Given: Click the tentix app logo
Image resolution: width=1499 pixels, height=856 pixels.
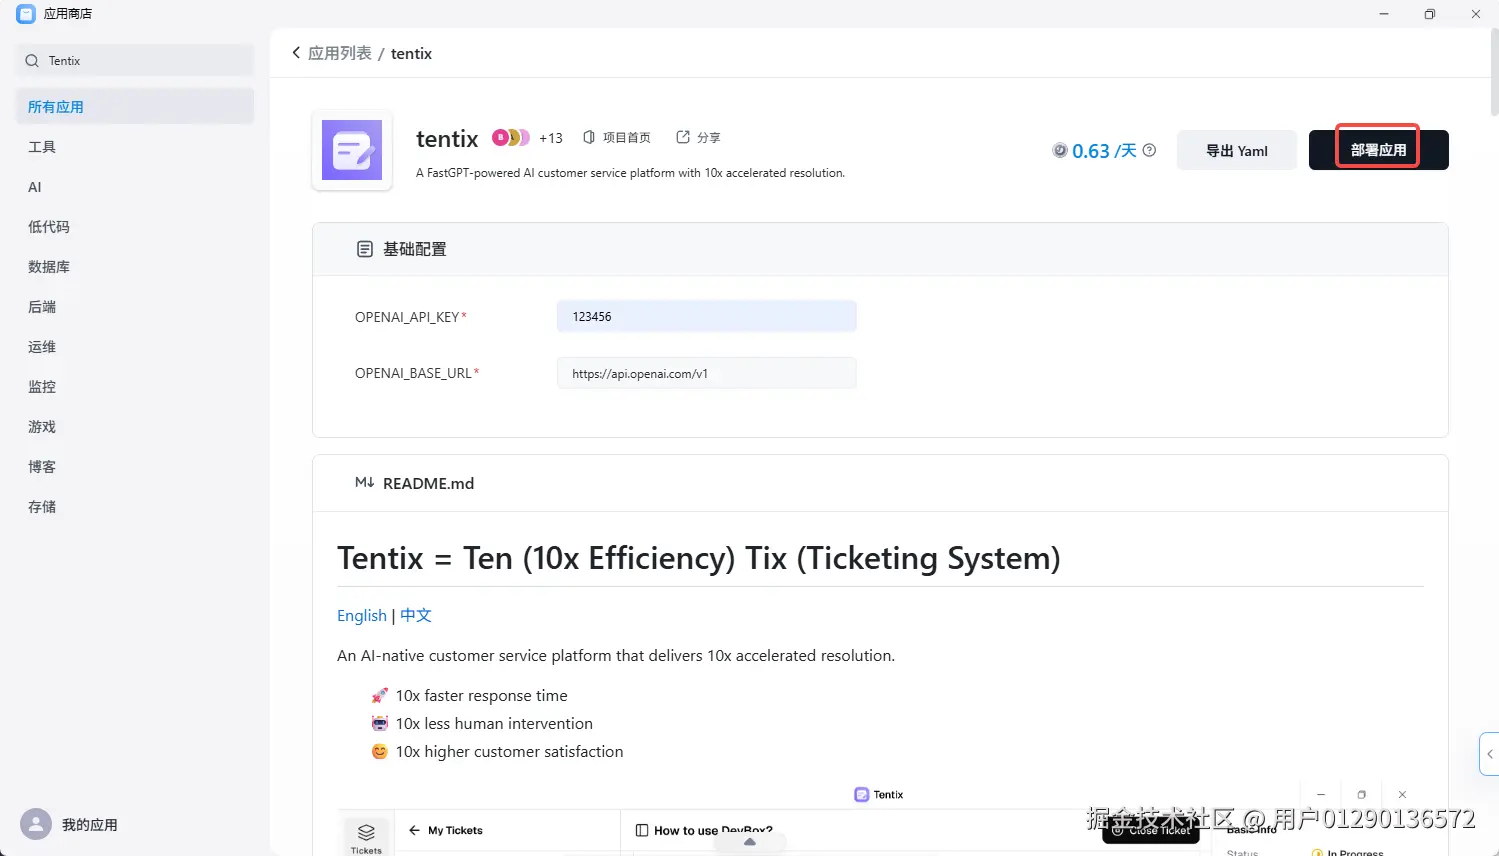Looking at the screenshot, I should [x=352, y=150].
